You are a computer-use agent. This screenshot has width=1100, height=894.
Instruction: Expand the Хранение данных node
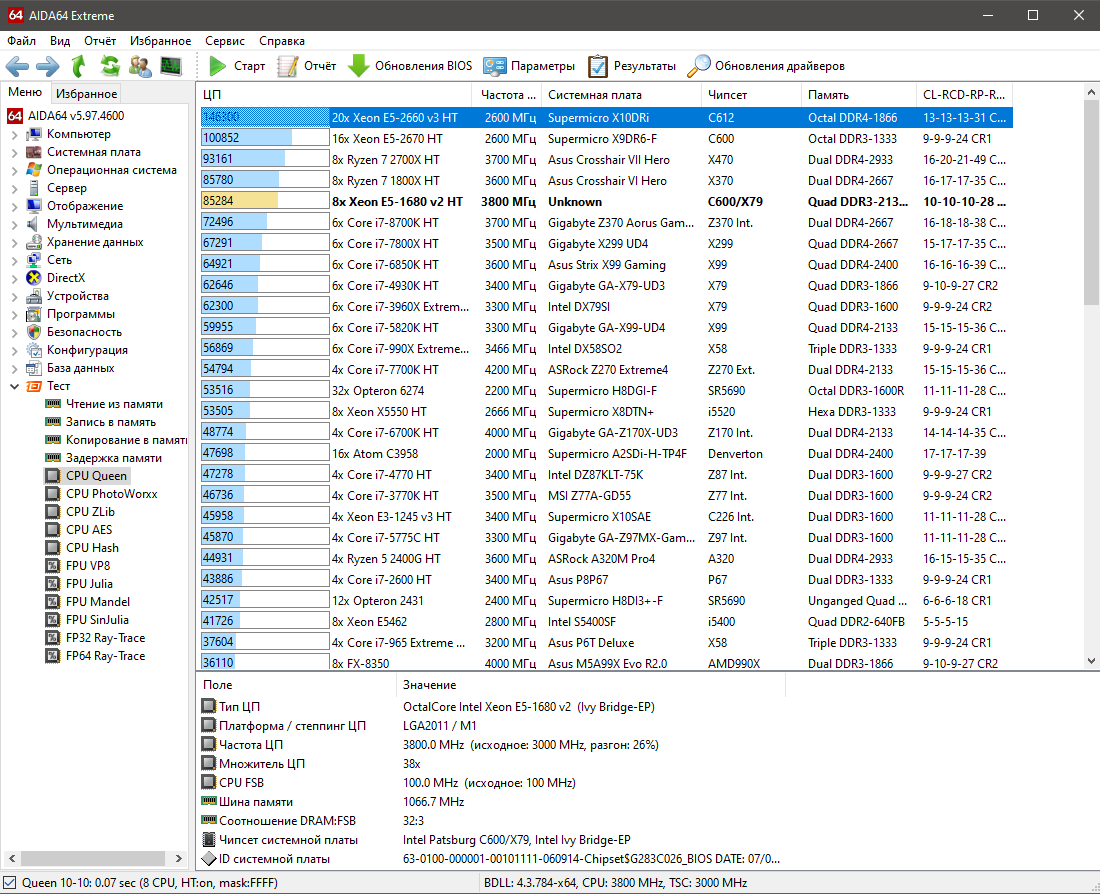[14, 242]
